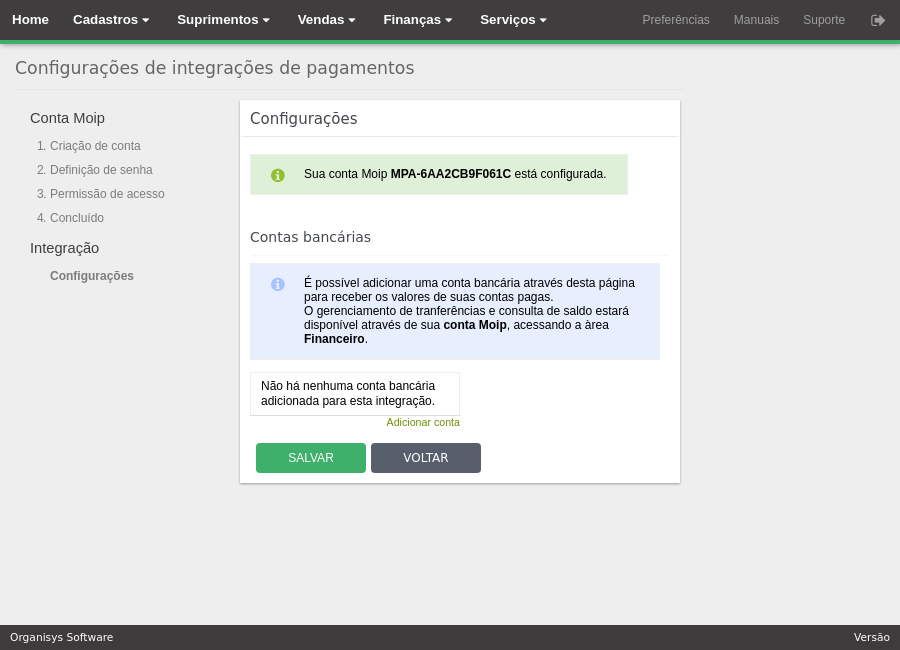Click the 'Não há nenhuma conta bancária' message
This screenshot has height=650, width=900.
355,393
